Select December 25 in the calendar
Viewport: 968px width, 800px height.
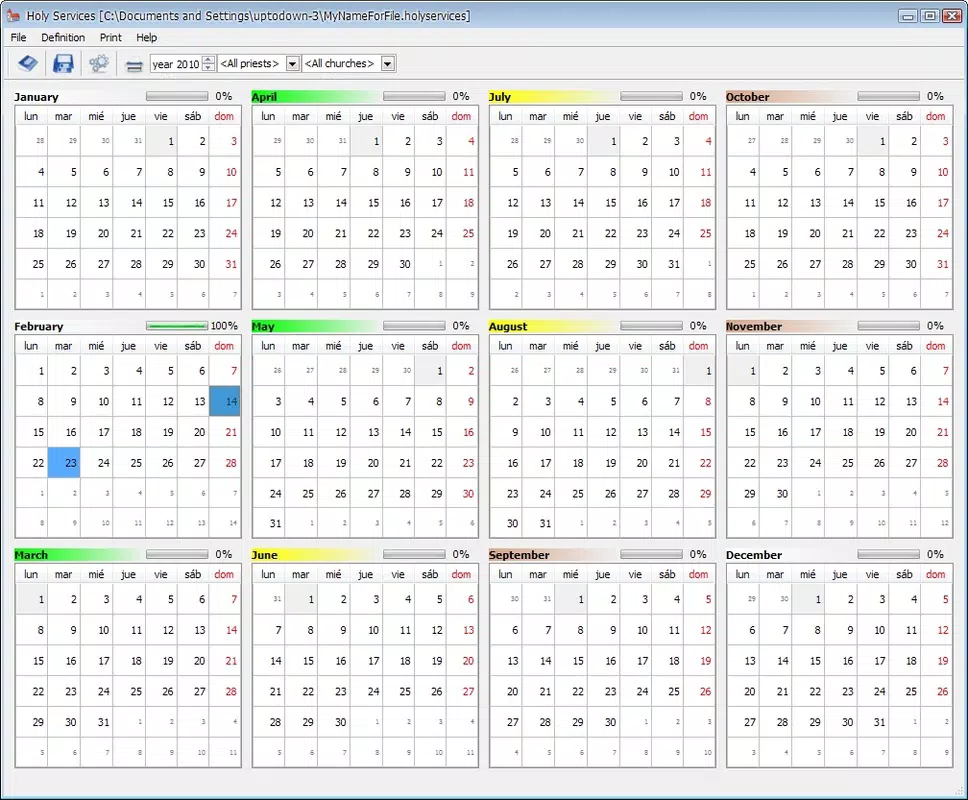coord(904,692)
